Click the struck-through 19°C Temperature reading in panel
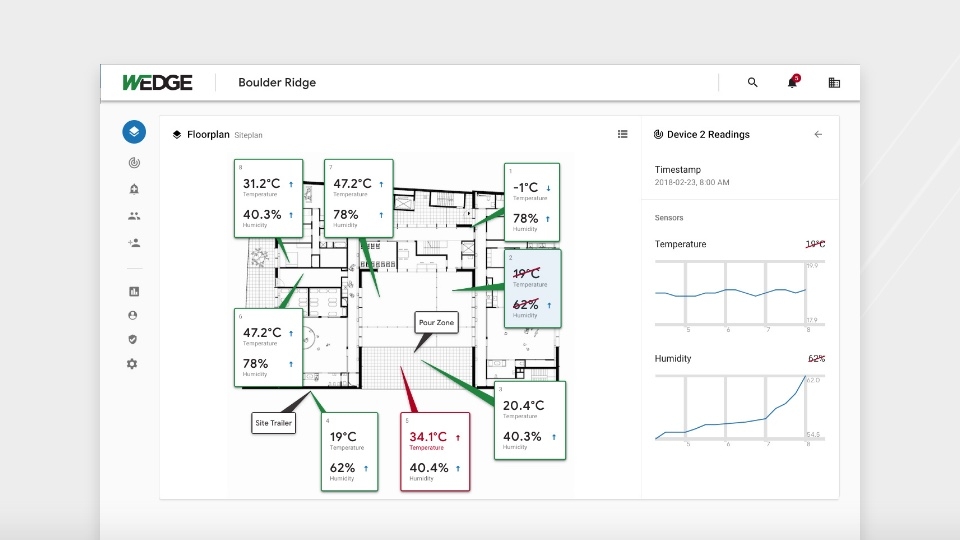The height and width of the screenshot is (540, 960). click(x=816, y=244)
